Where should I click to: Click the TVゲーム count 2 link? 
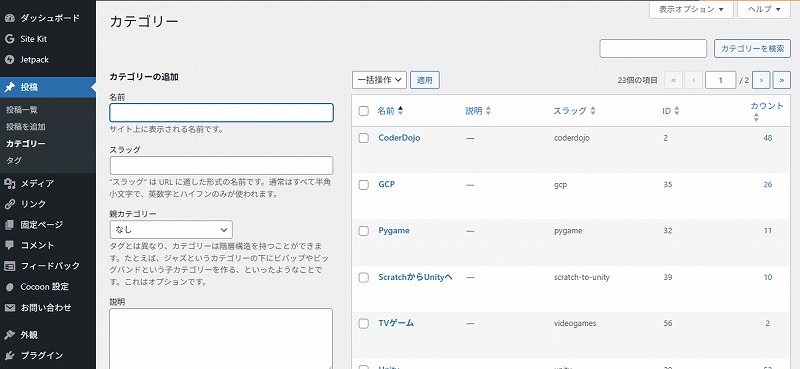(767, 323)
